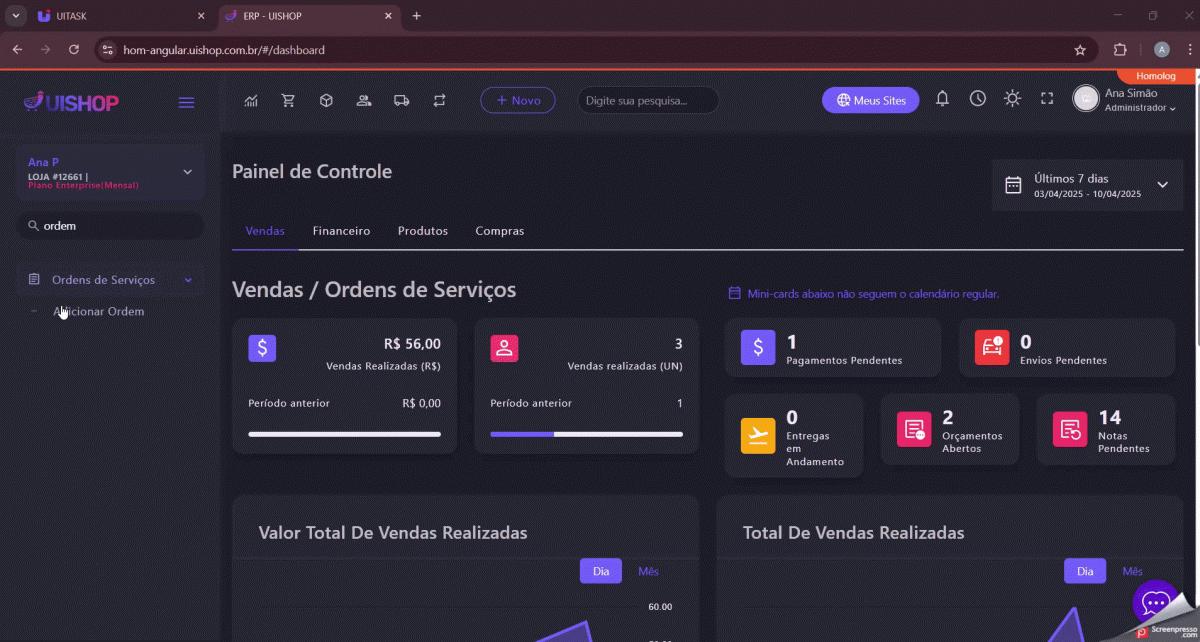
Task: Click the Vendas realizadas (UN) progress bar
Action: coord(586,434)
